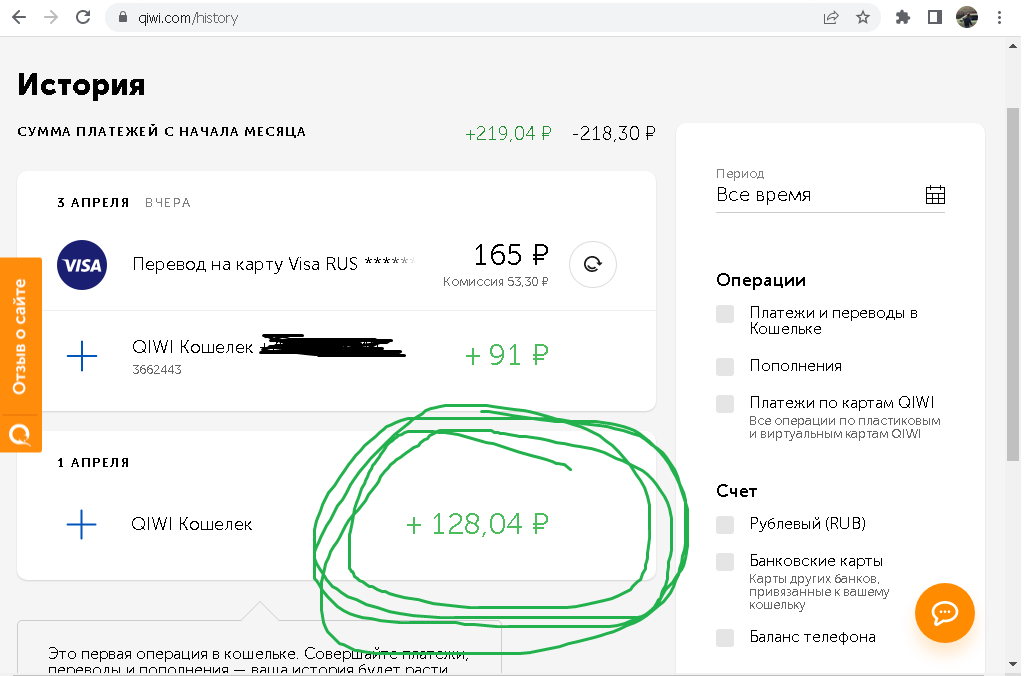Click the plus icon of +91 ₽ top-up
Screen dimensions: 1024x676
coord(82,356)
